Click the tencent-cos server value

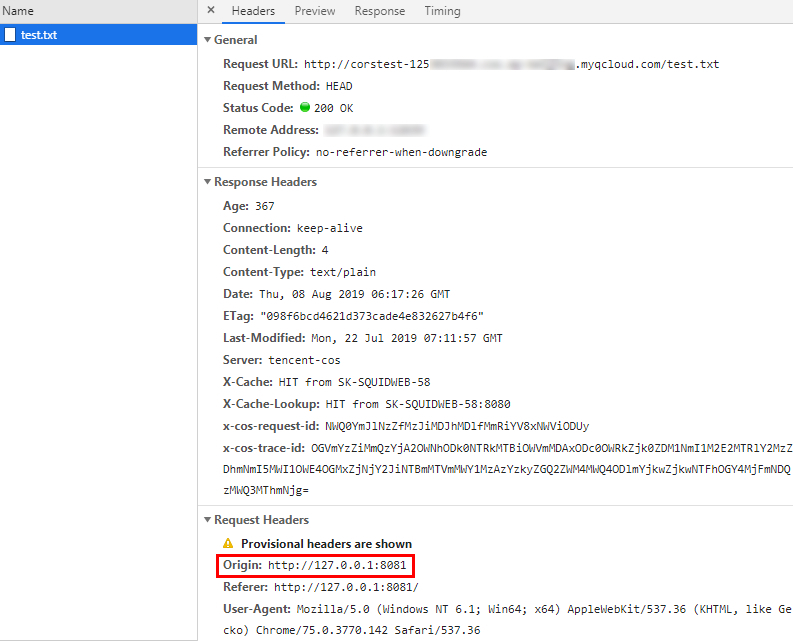[x=304, y=360]
